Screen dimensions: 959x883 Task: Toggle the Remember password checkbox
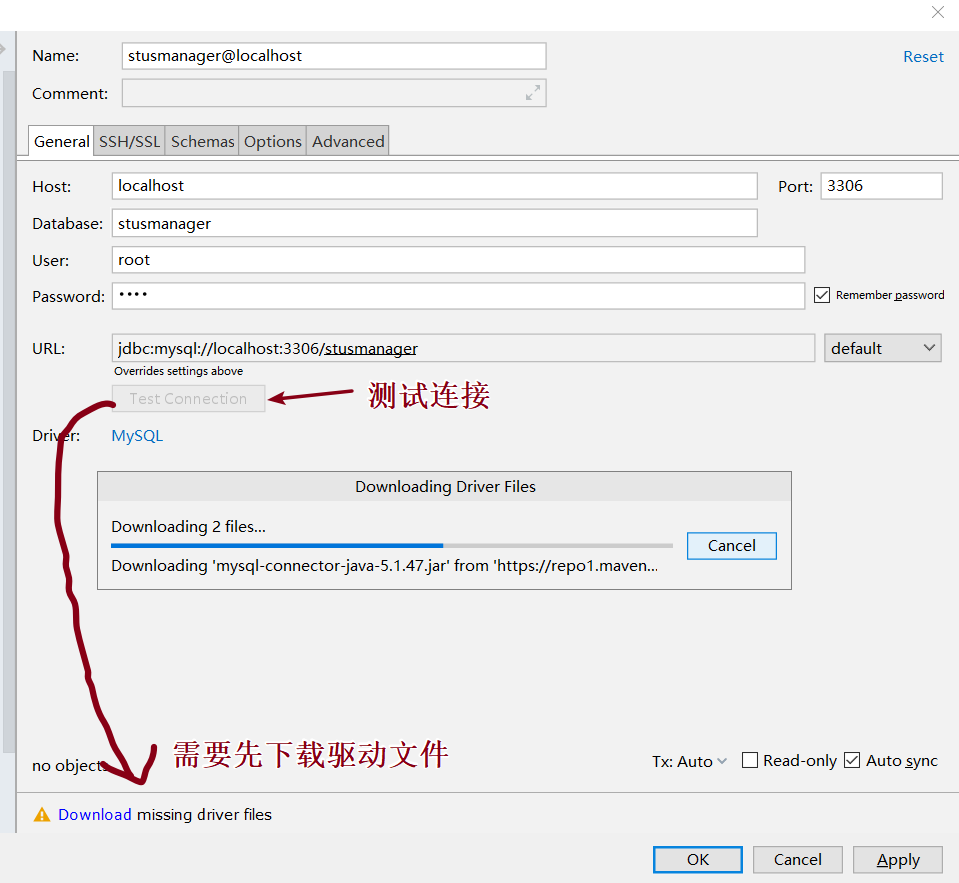(x=821, y=295)
